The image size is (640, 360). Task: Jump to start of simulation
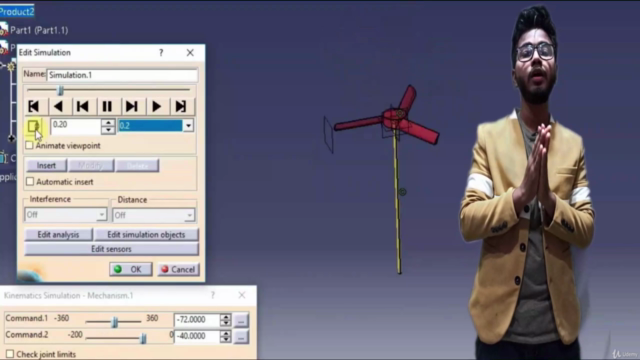click(x=34, y=107)
